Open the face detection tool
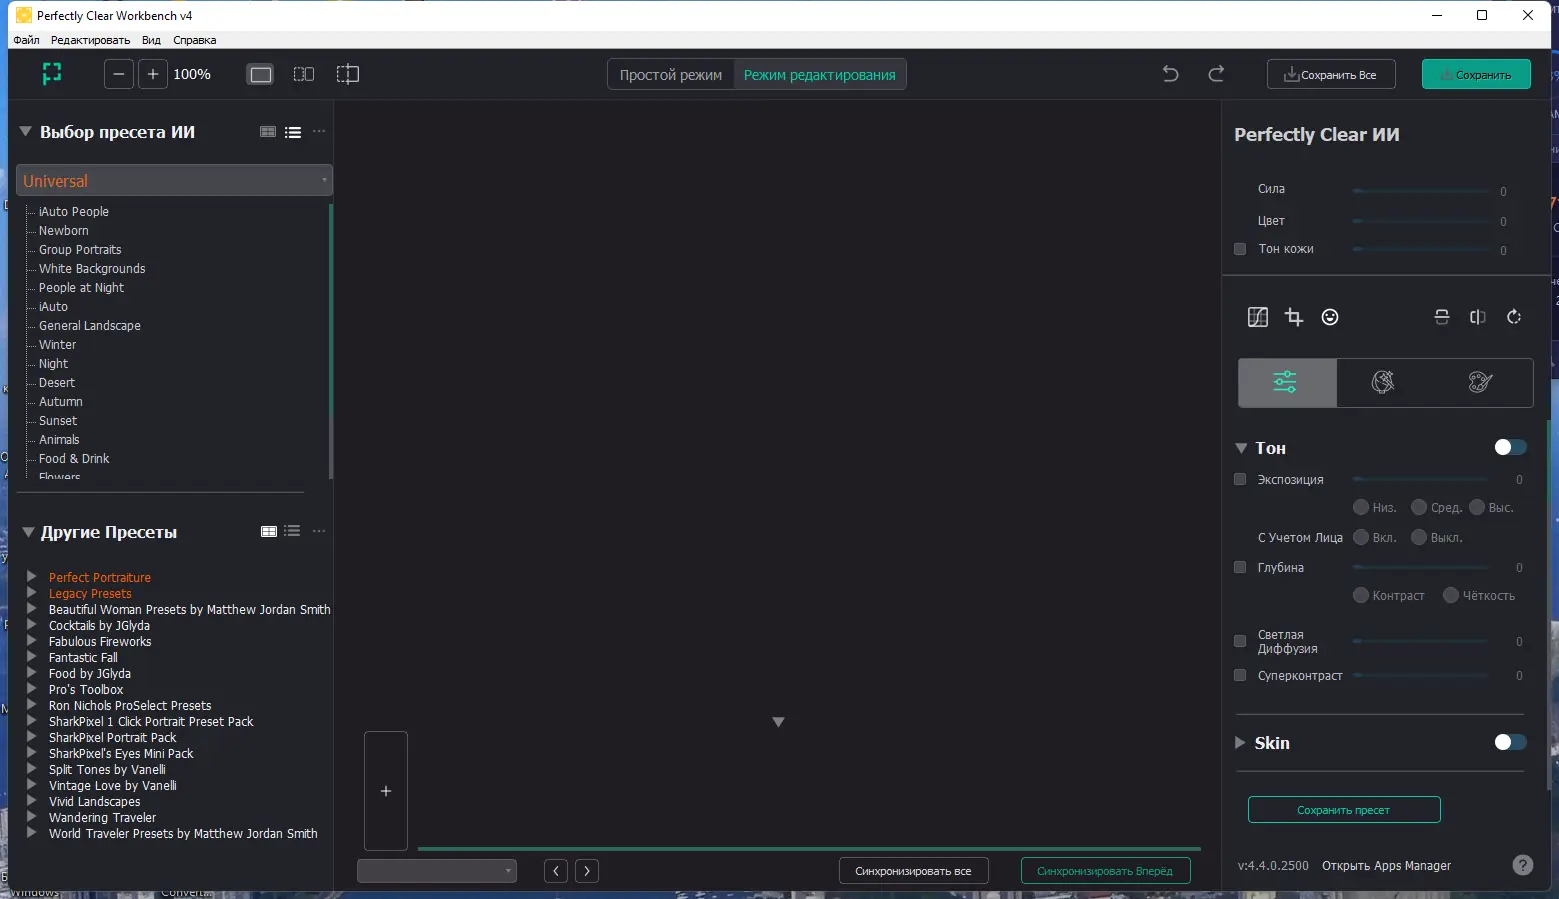 [x=1330, y=317]
